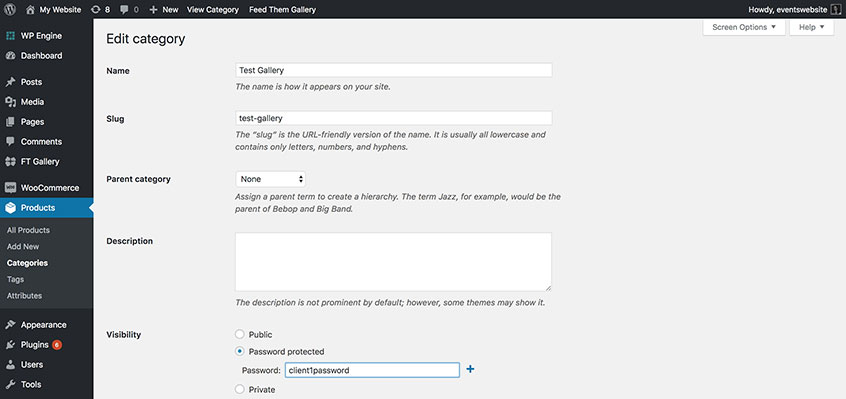Expand the Help tab
The height and width of the screenshot is (399, 846).
pyautogui.click(x=811, y=27)
